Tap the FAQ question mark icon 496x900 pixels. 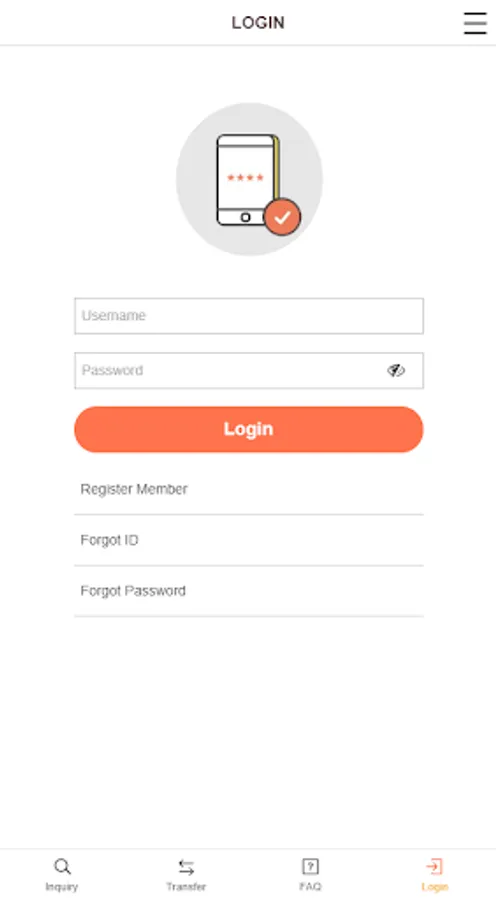click(x=310, y=866)
